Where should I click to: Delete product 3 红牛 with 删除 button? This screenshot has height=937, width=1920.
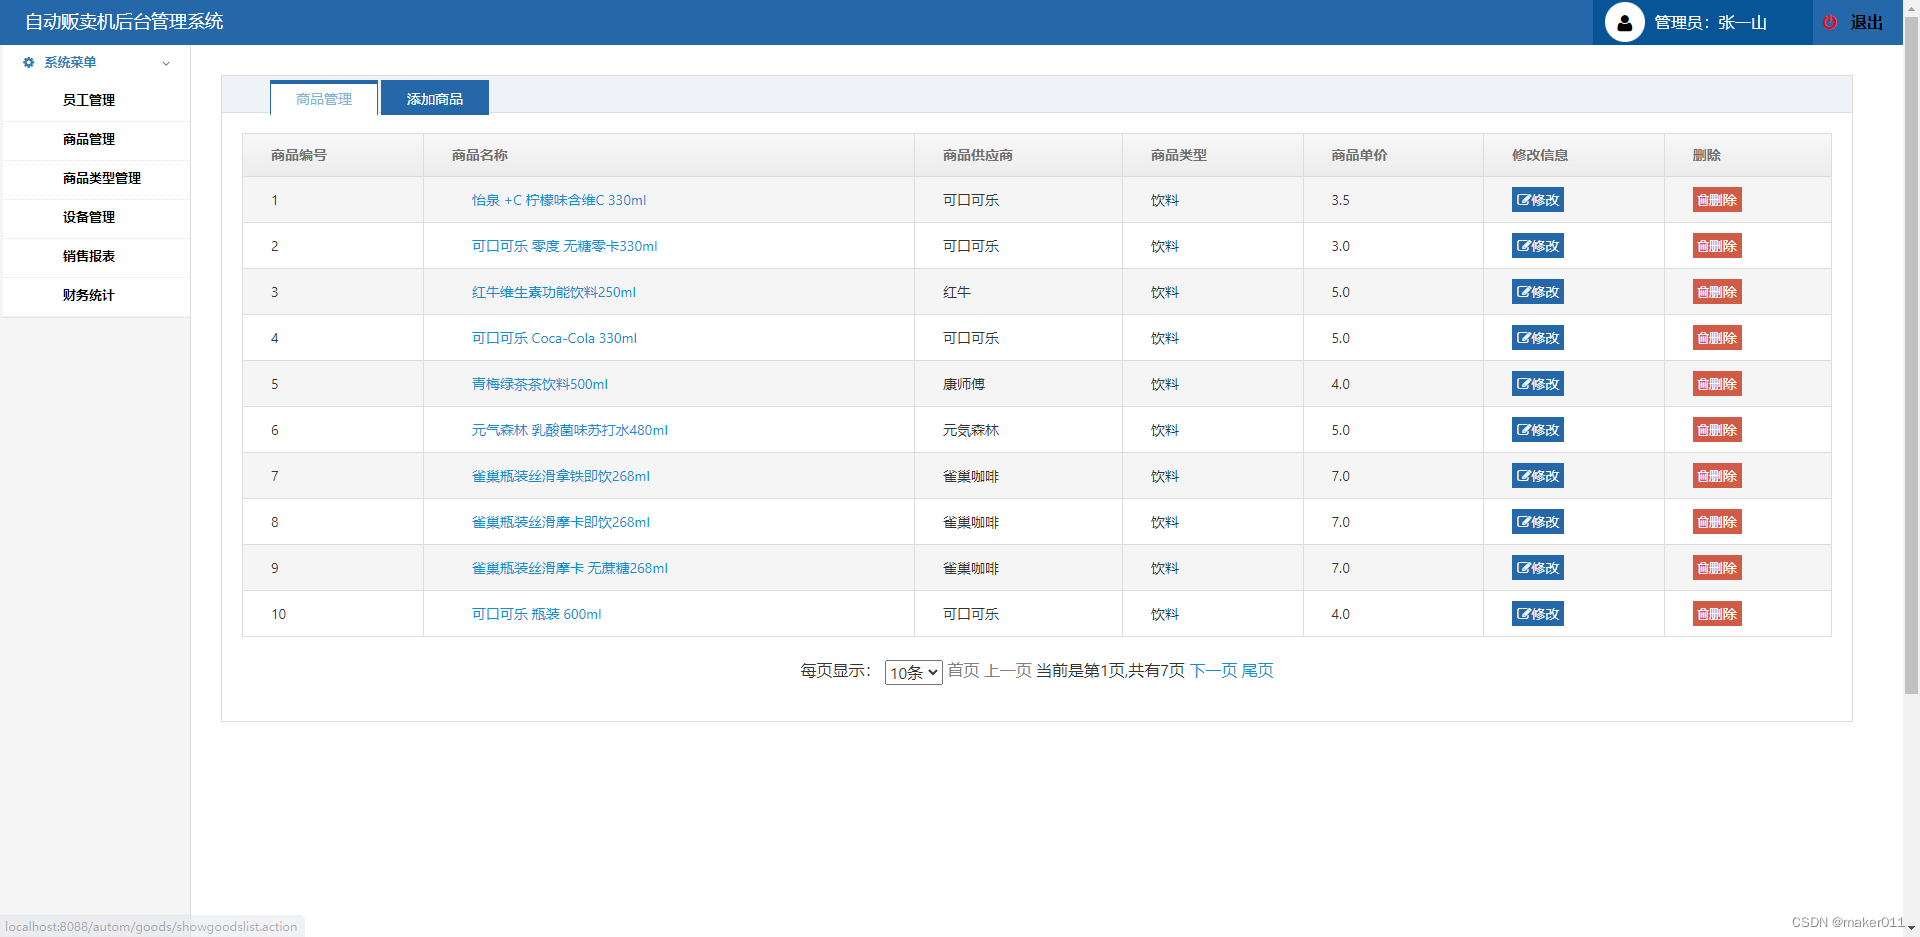pos(1717,292)
